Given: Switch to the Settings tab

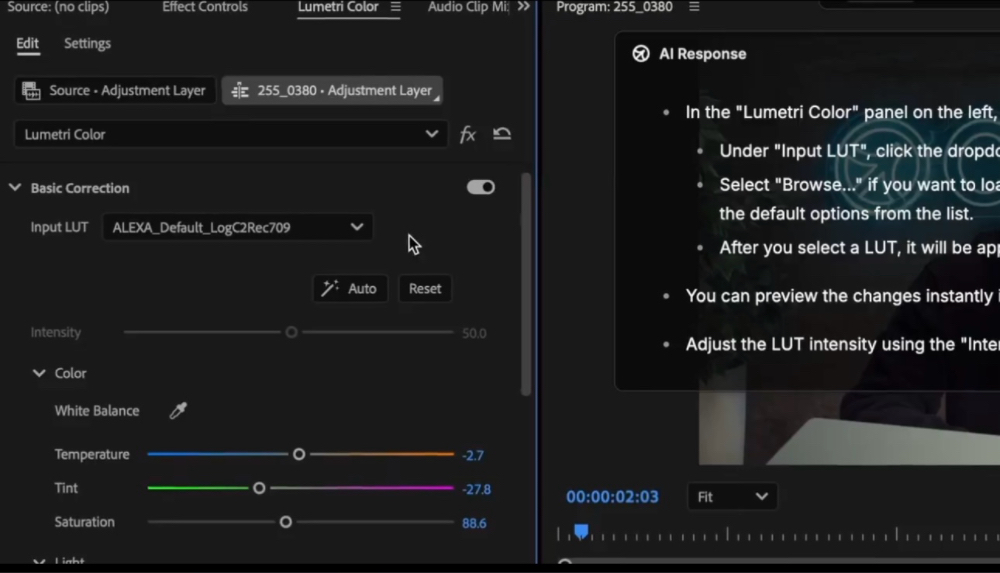Looking at the screenshot, I should [87, 44].
